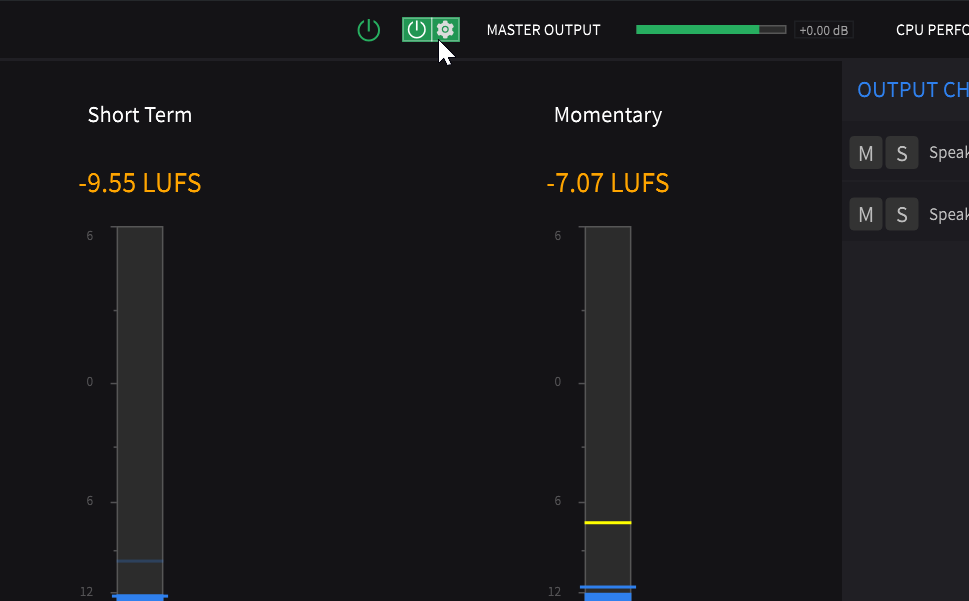This screenshot has height=601, width=969.
Task: Adjust the Master Output level slider
Action: click(x=711, y=30)
